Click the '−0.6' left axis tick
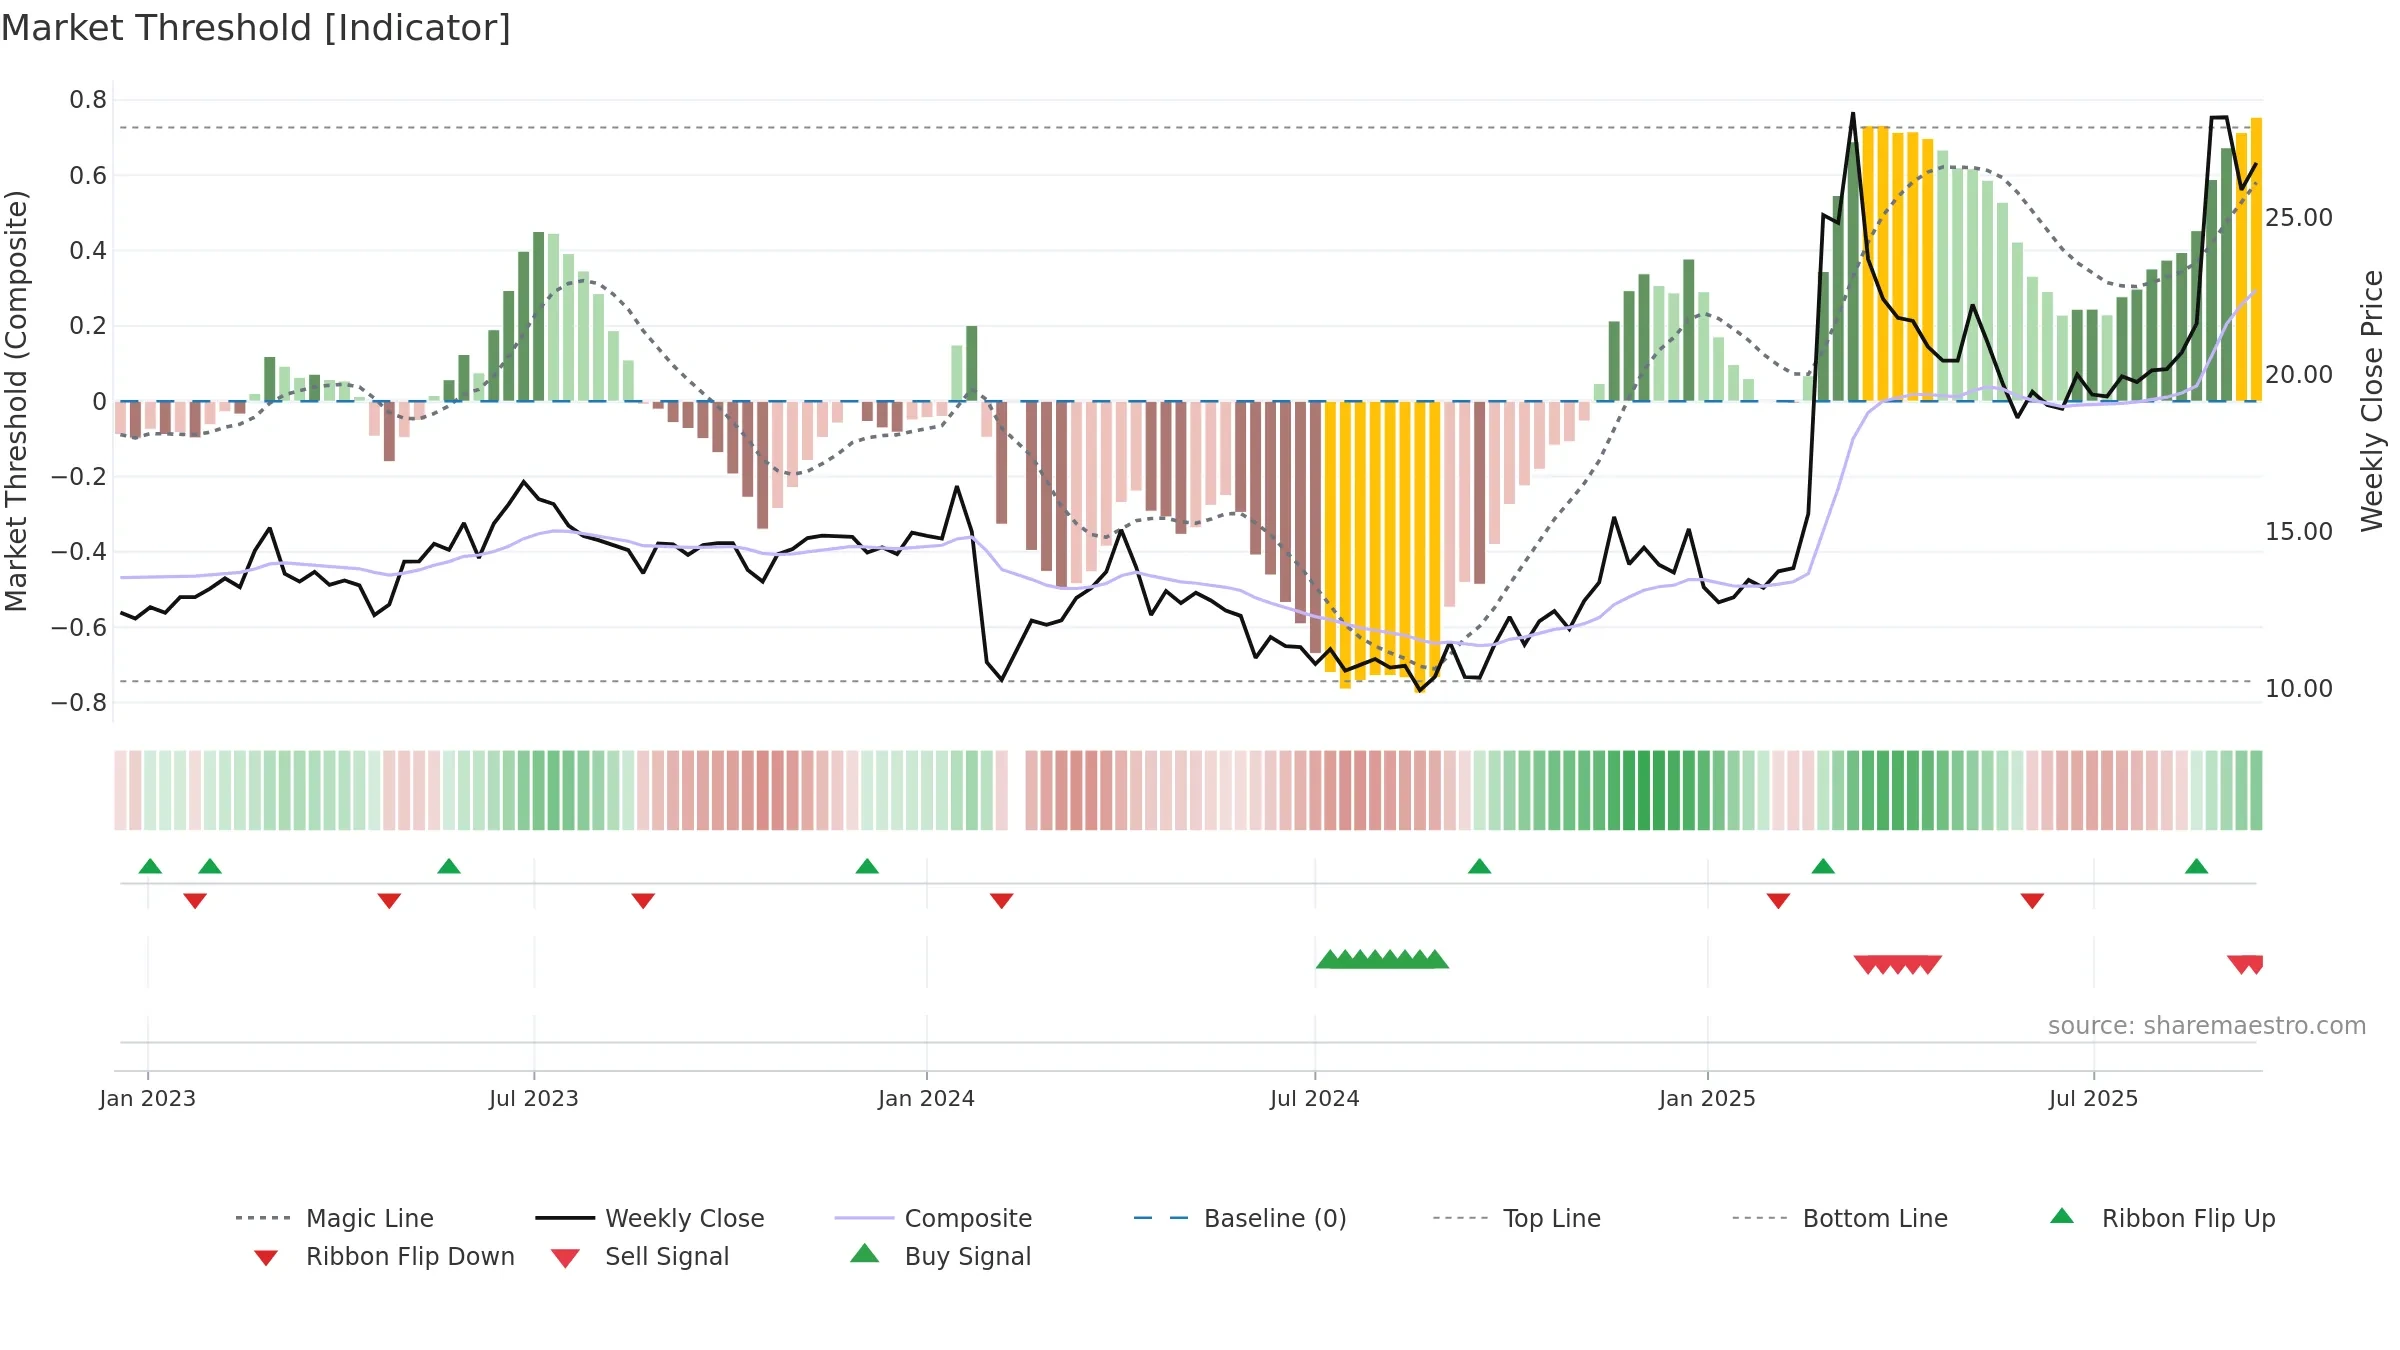The image size is (2400, 1350). (x=79, y=628)
